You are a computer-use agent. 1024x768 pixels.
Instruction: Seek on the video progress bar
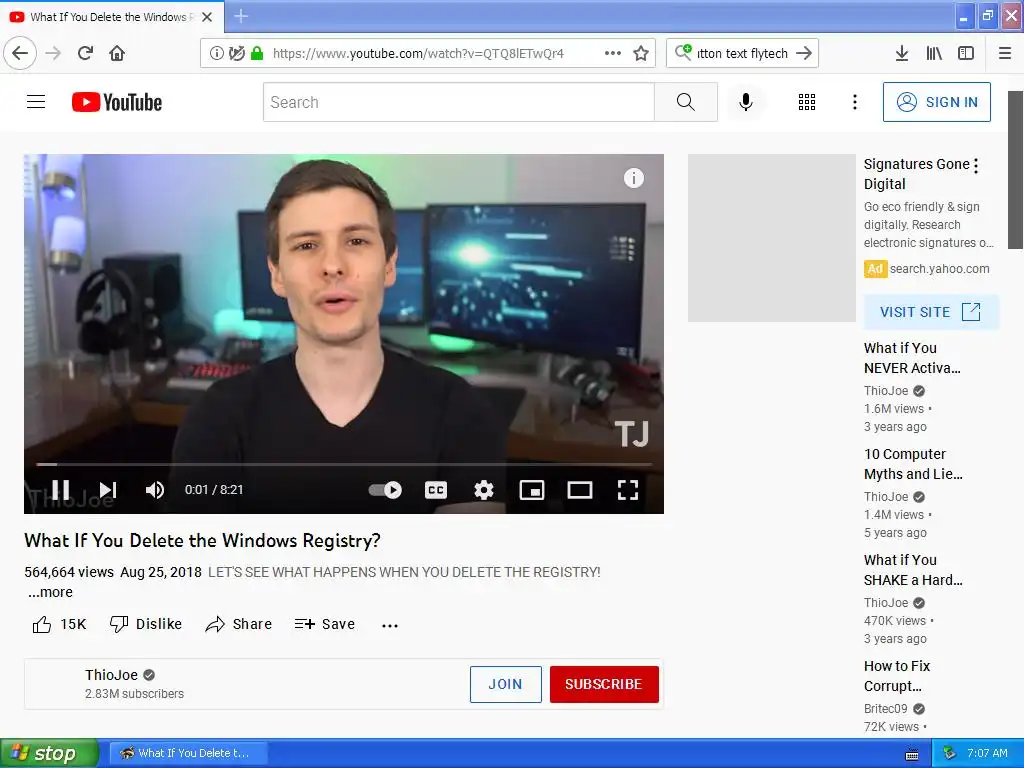pos(344,464)
